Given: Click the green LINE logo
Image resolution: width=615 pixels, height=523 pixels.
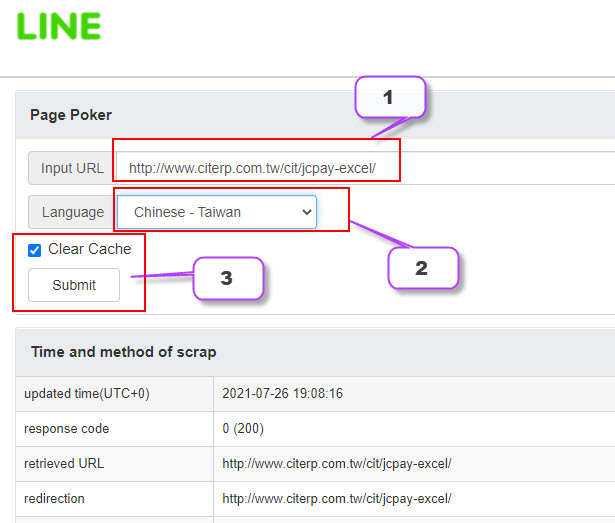Looking at the screenshot, I should (x=59, y=27).
